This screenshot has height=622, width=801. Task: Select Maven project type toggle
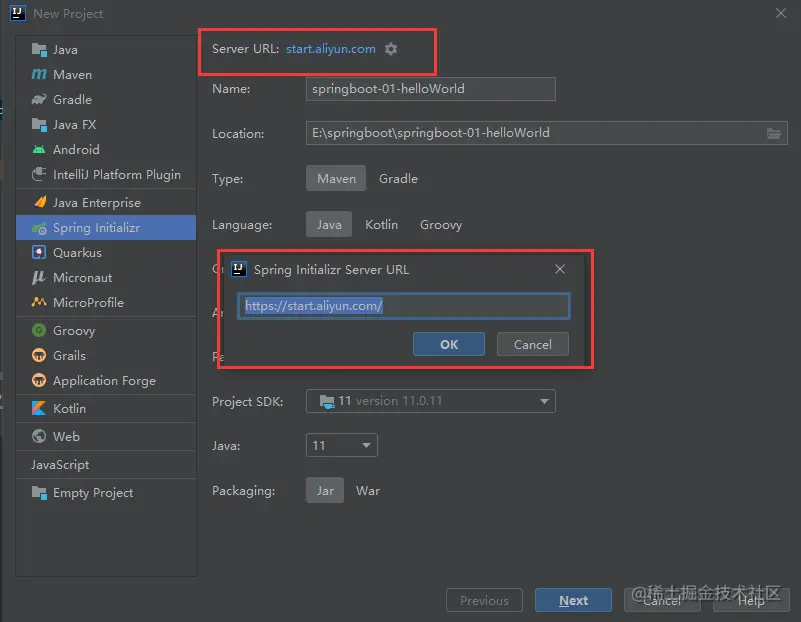336,178
